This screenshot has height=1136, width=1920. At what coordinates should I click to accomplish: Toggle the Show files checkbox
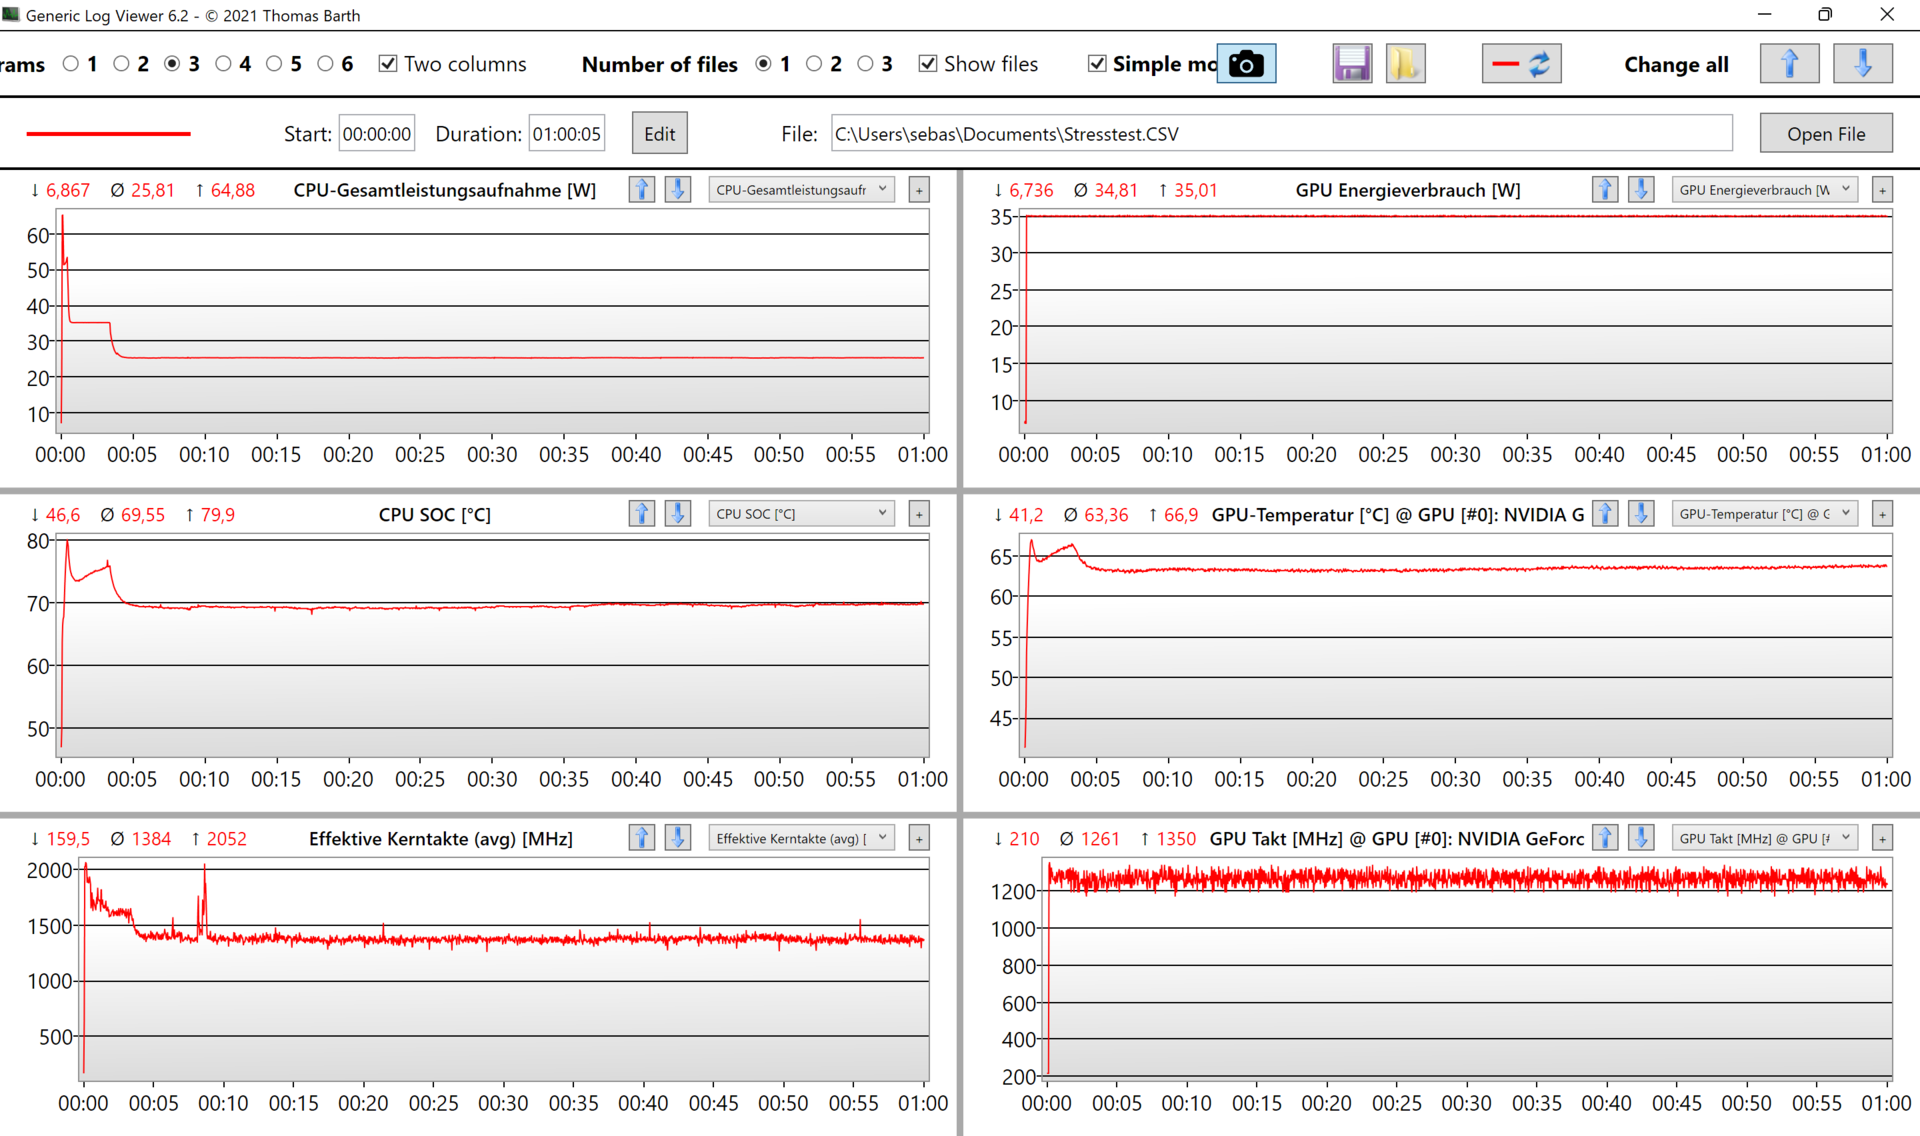tap(928, 64)
